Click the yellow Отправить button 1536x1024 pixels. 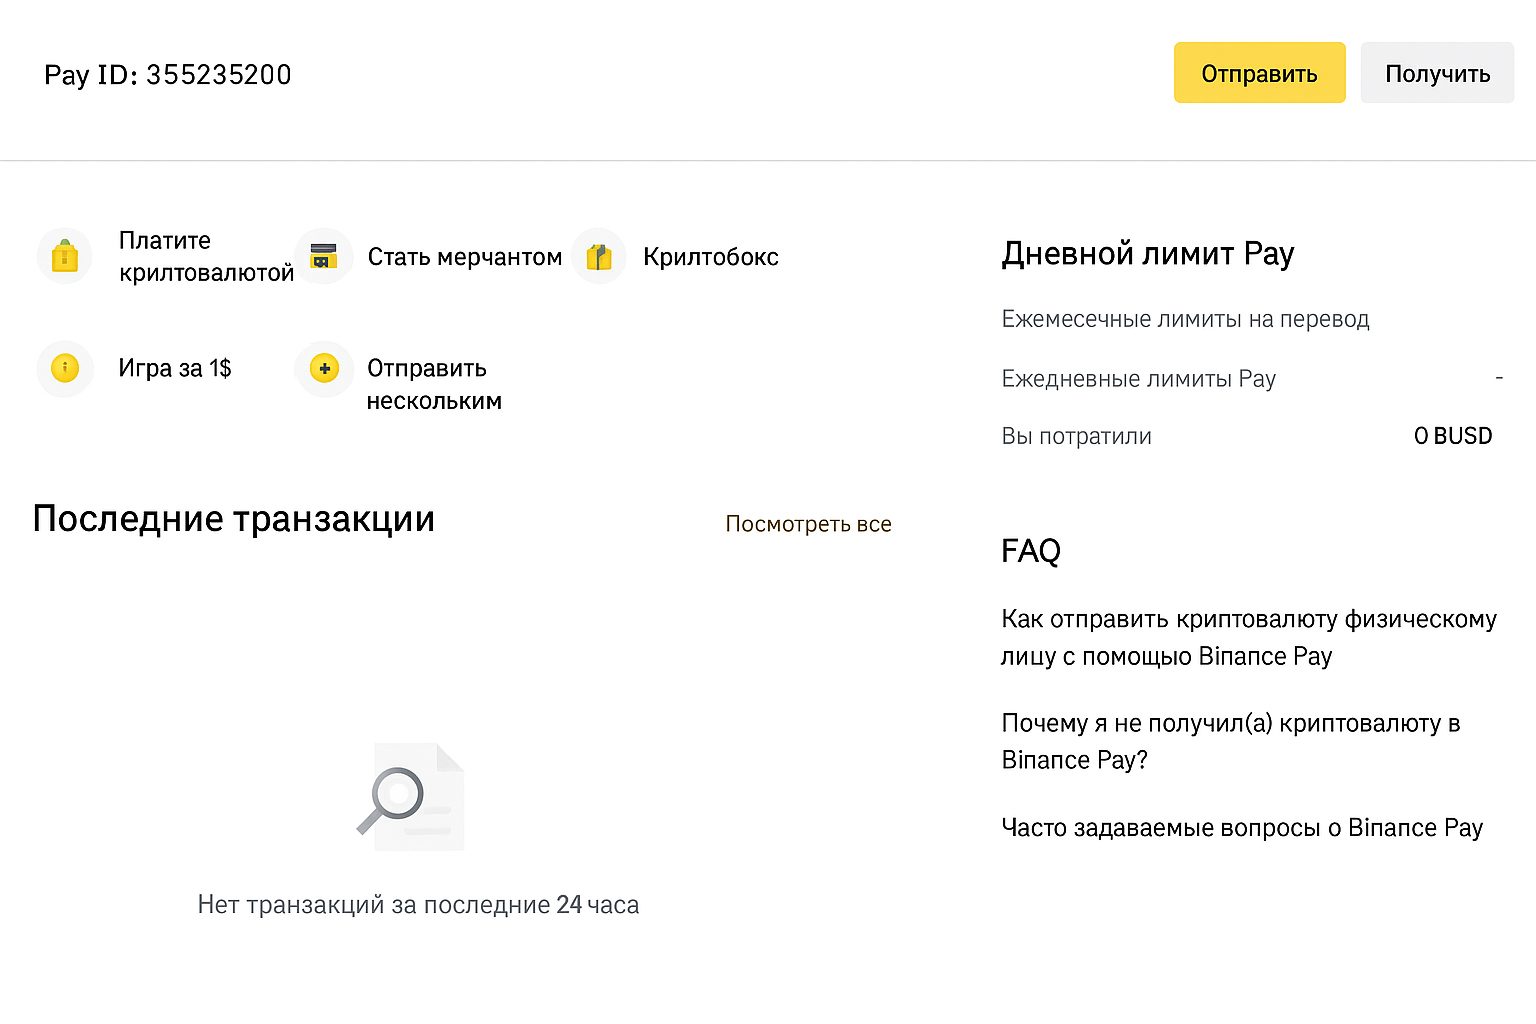tap(1259, 72)
